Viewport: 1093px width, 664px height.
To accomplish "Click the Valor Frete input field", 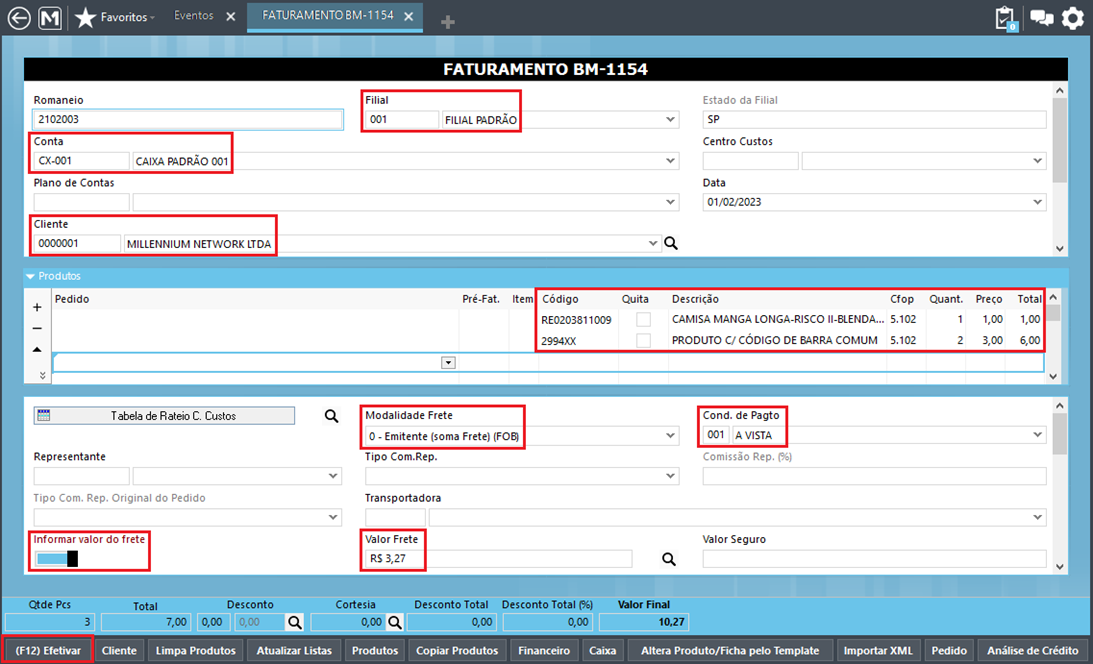I will click(x=498, y=559).
